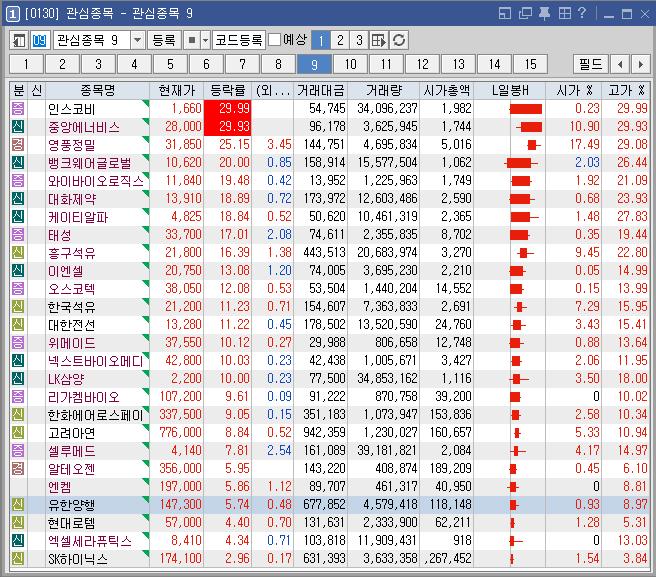Click the blue 09 group code icon
This screenshot has width=656, height=577.
coord(39,40)
